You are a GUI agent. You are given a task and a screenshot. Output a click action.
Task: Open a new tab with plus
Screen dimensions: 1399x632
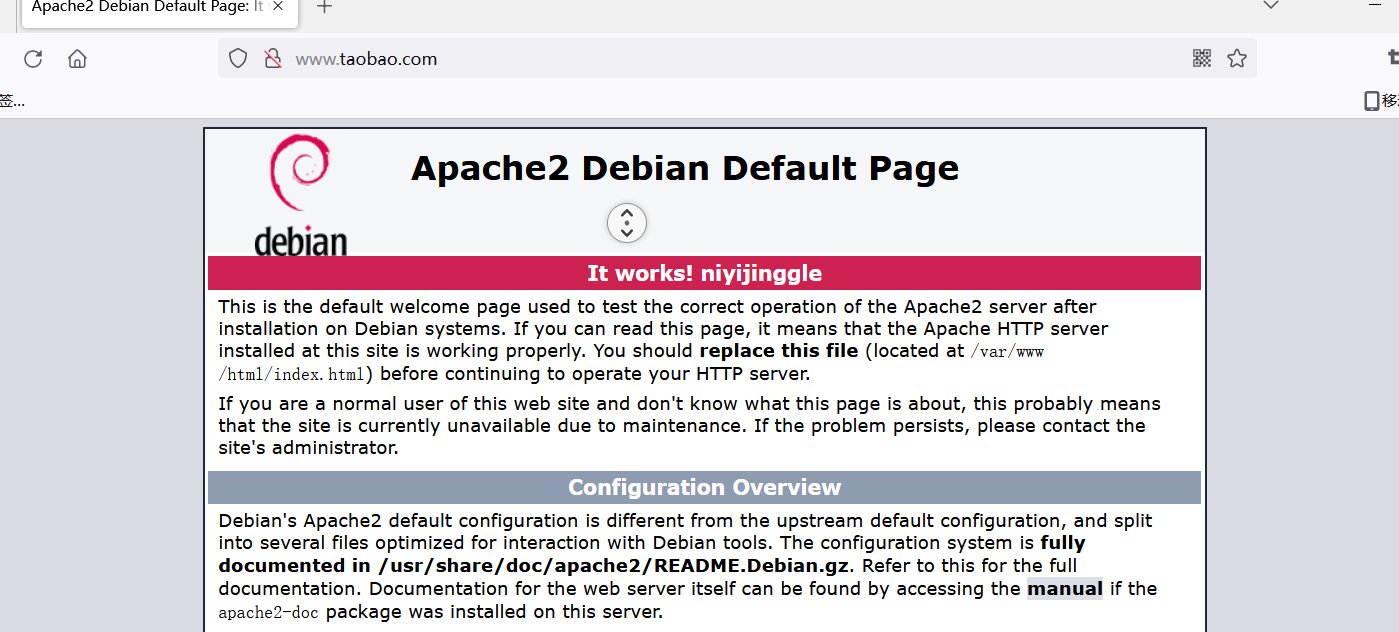click(x=324, y=7)
